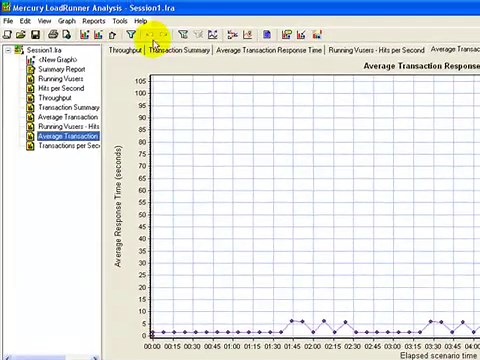This screenshot has width=480, height=360.
Task: Open an existing session with the folder icon
Action: pyautogui.click(x=21, y=34)
